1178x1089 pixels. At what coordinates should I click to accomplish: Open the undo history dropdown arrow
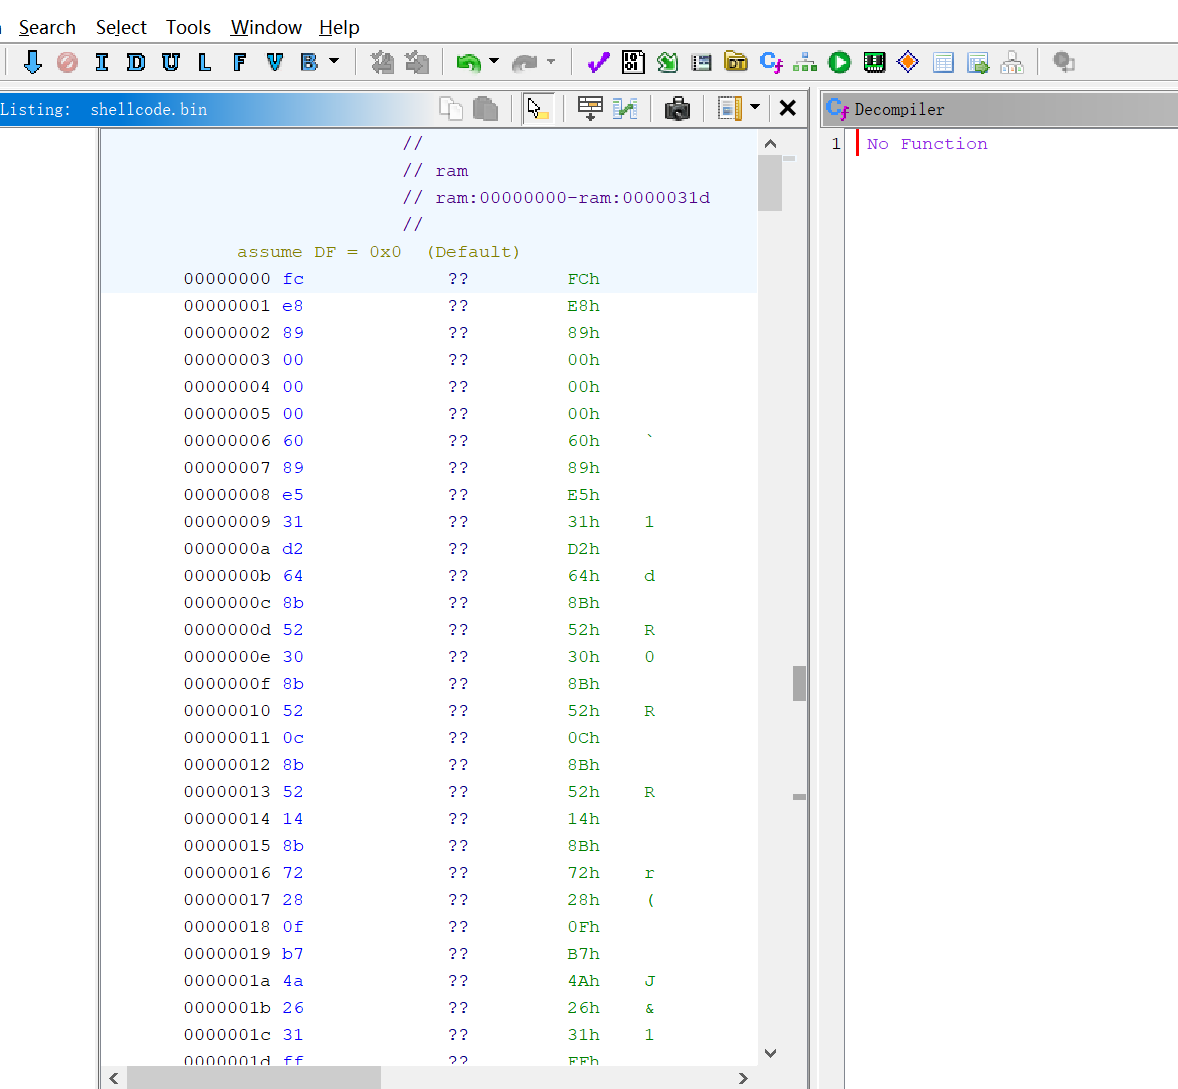pyautogui.click(x=494, y=62)
